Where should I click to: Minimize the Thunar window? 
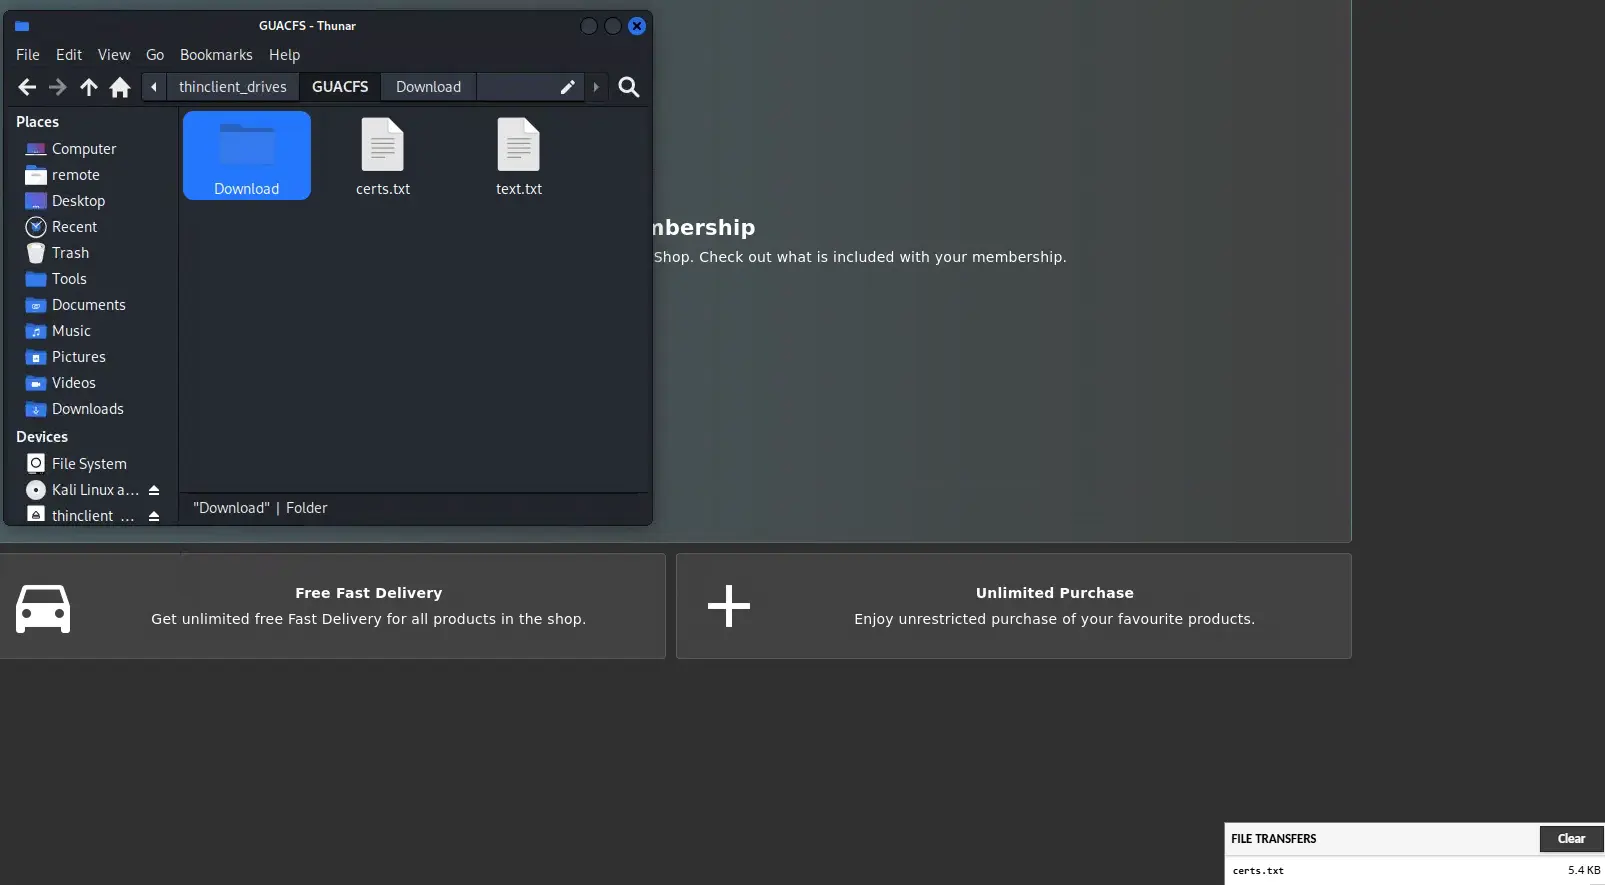[589, 26]
